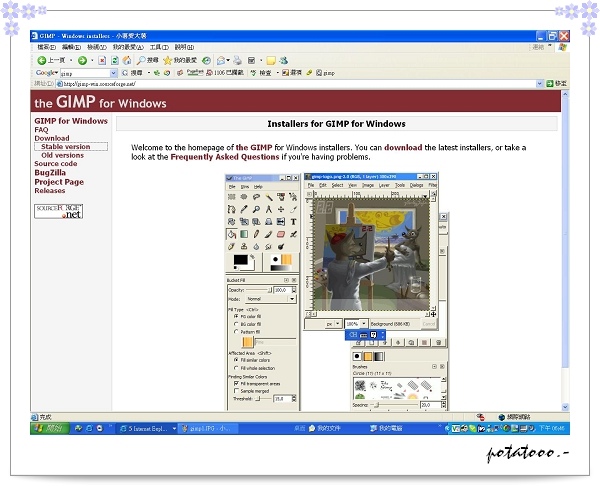The image size is (600, 486).
Task: Open the BugZilla sidebar link
Action: (50, 173)
